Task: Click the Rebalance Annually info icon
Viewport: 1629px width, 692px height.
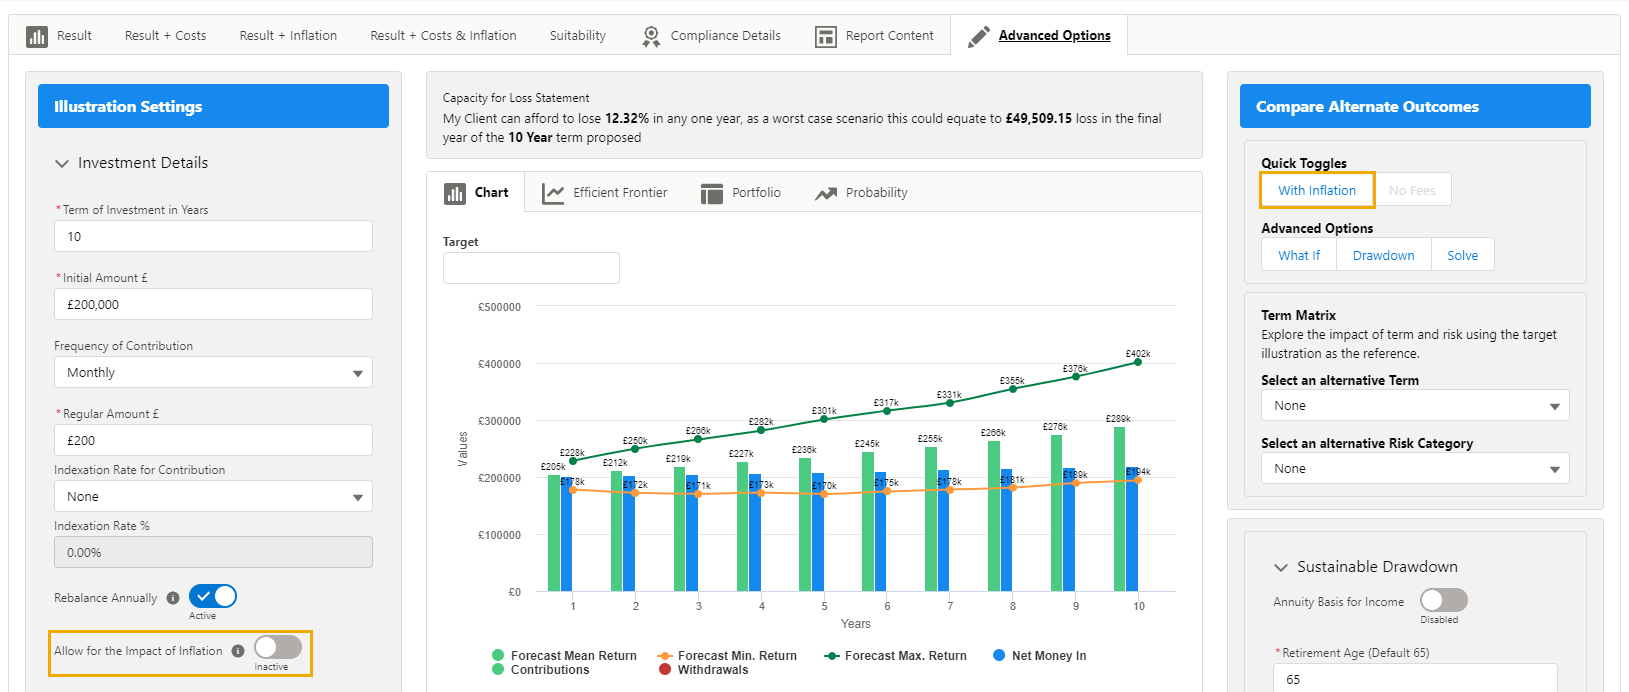Action: point(173,598)
